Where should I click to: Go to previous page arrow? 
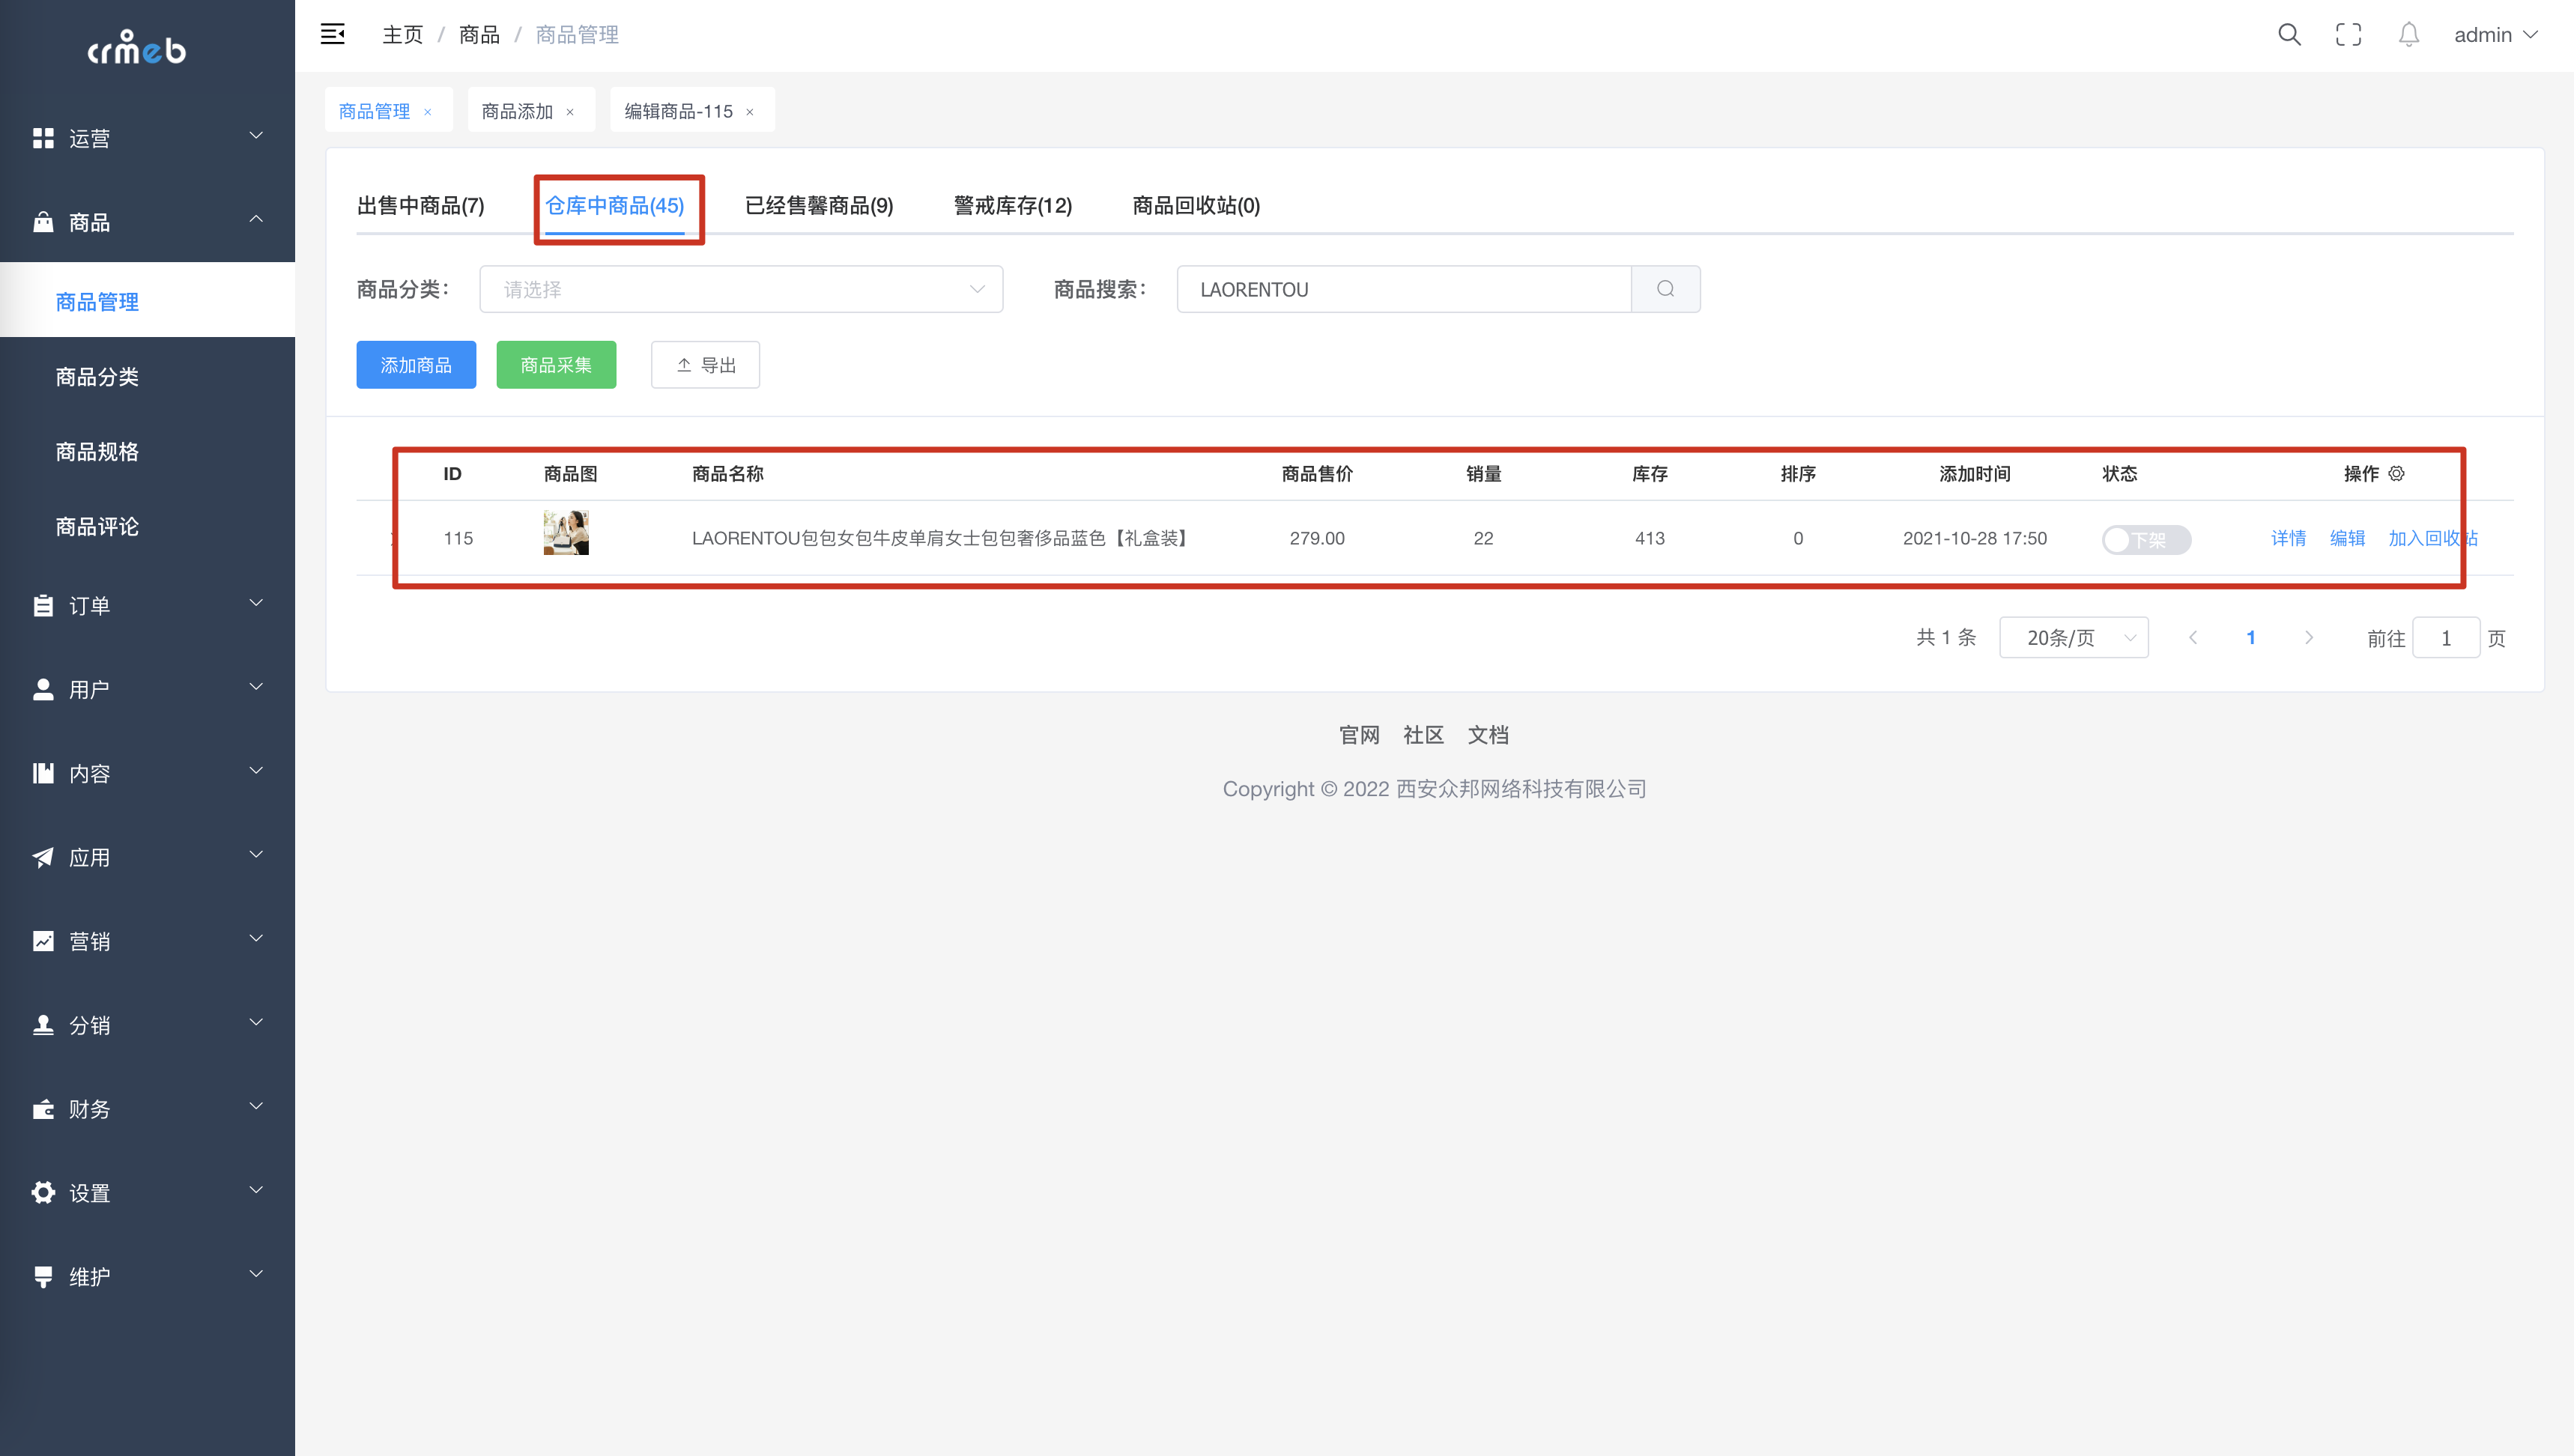(x=2193, y=638)
